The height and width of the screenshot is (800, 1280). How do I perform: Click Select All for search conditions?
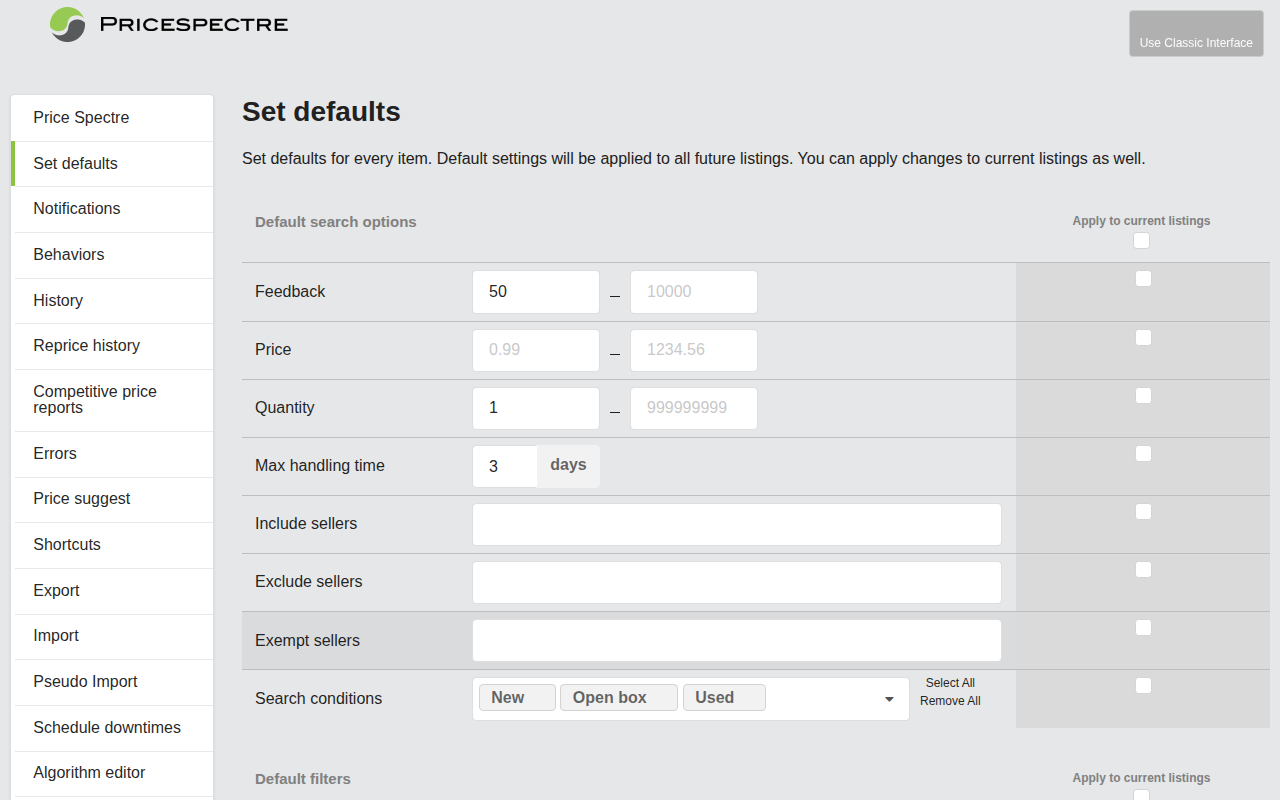click(949, 683)
